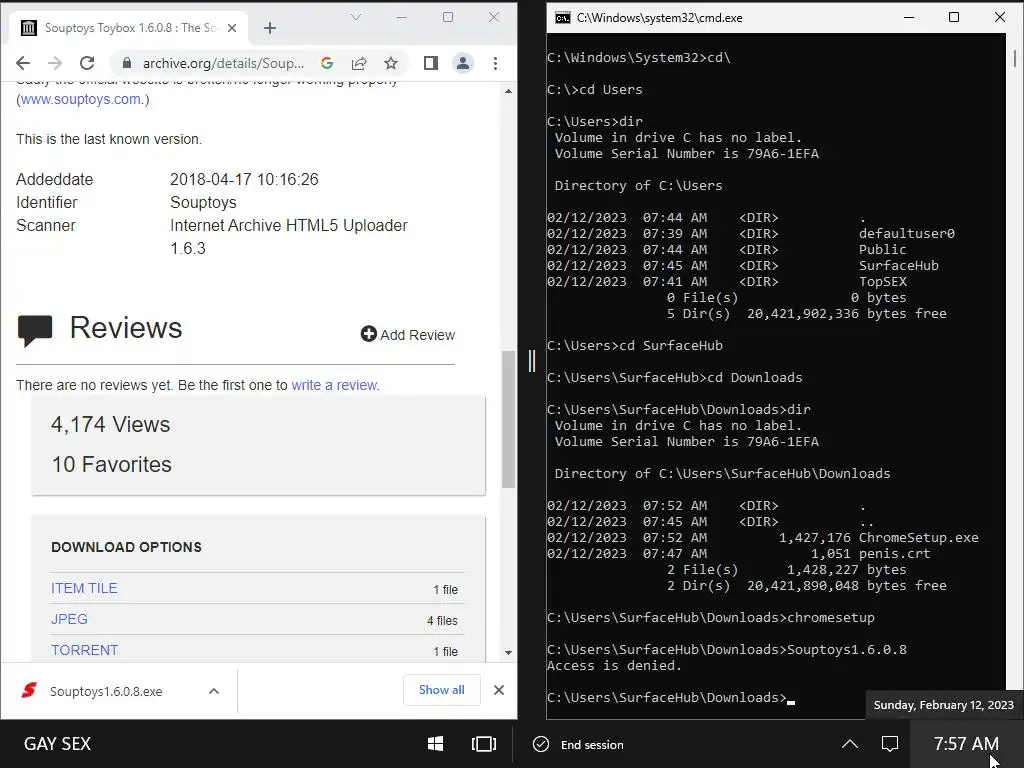Click the Public directory entry in cmd

[882, 249]
